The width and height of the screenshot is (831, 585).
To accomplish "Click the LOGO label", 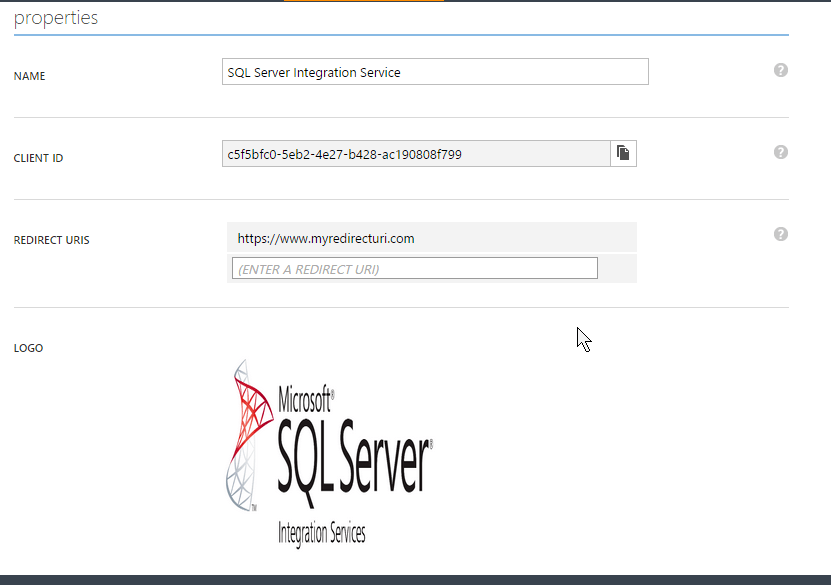I will pyautogui.click(x=29, y=348).
